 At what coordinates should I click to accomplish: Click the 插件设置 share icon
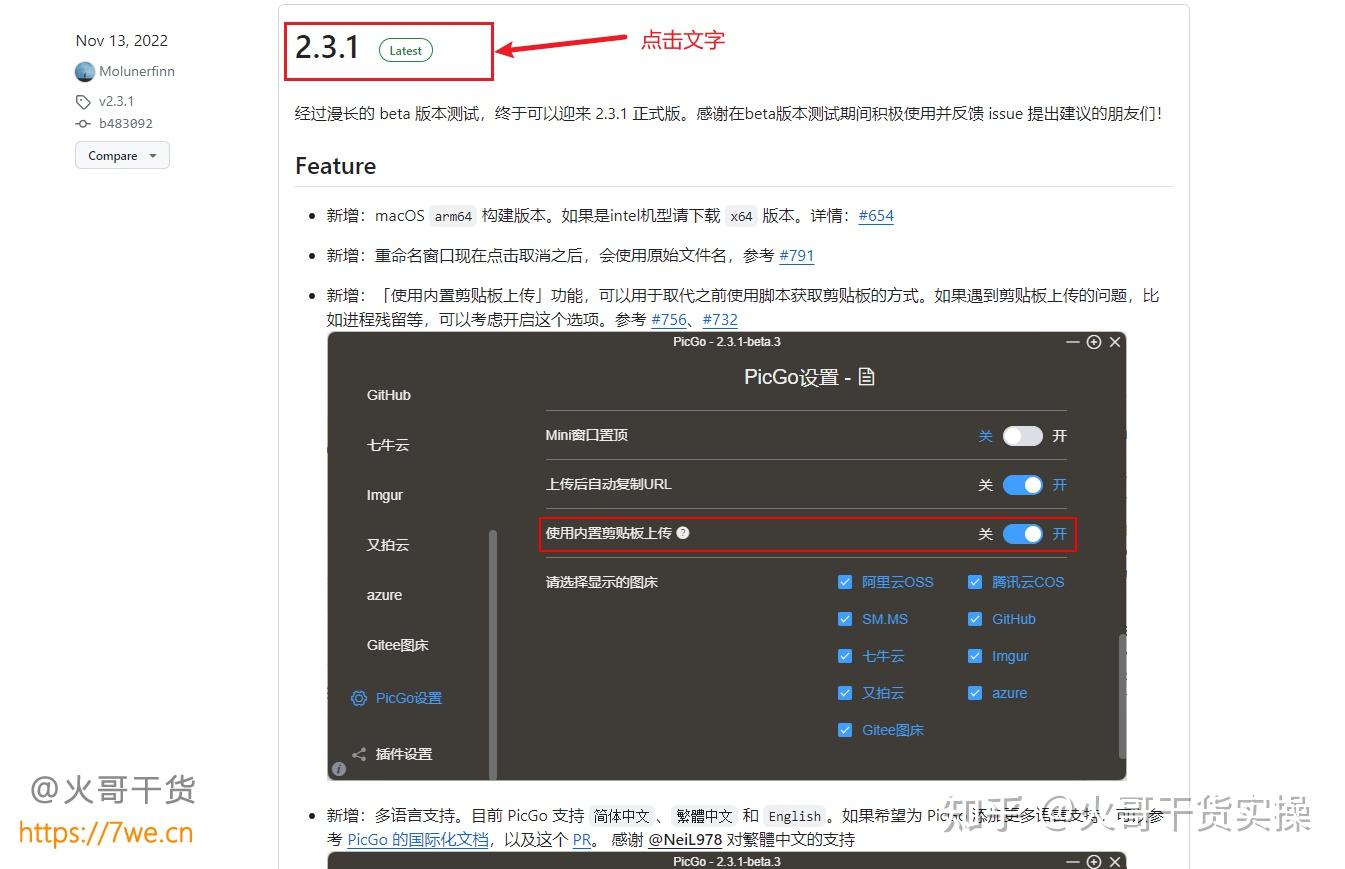coord(358,754)
